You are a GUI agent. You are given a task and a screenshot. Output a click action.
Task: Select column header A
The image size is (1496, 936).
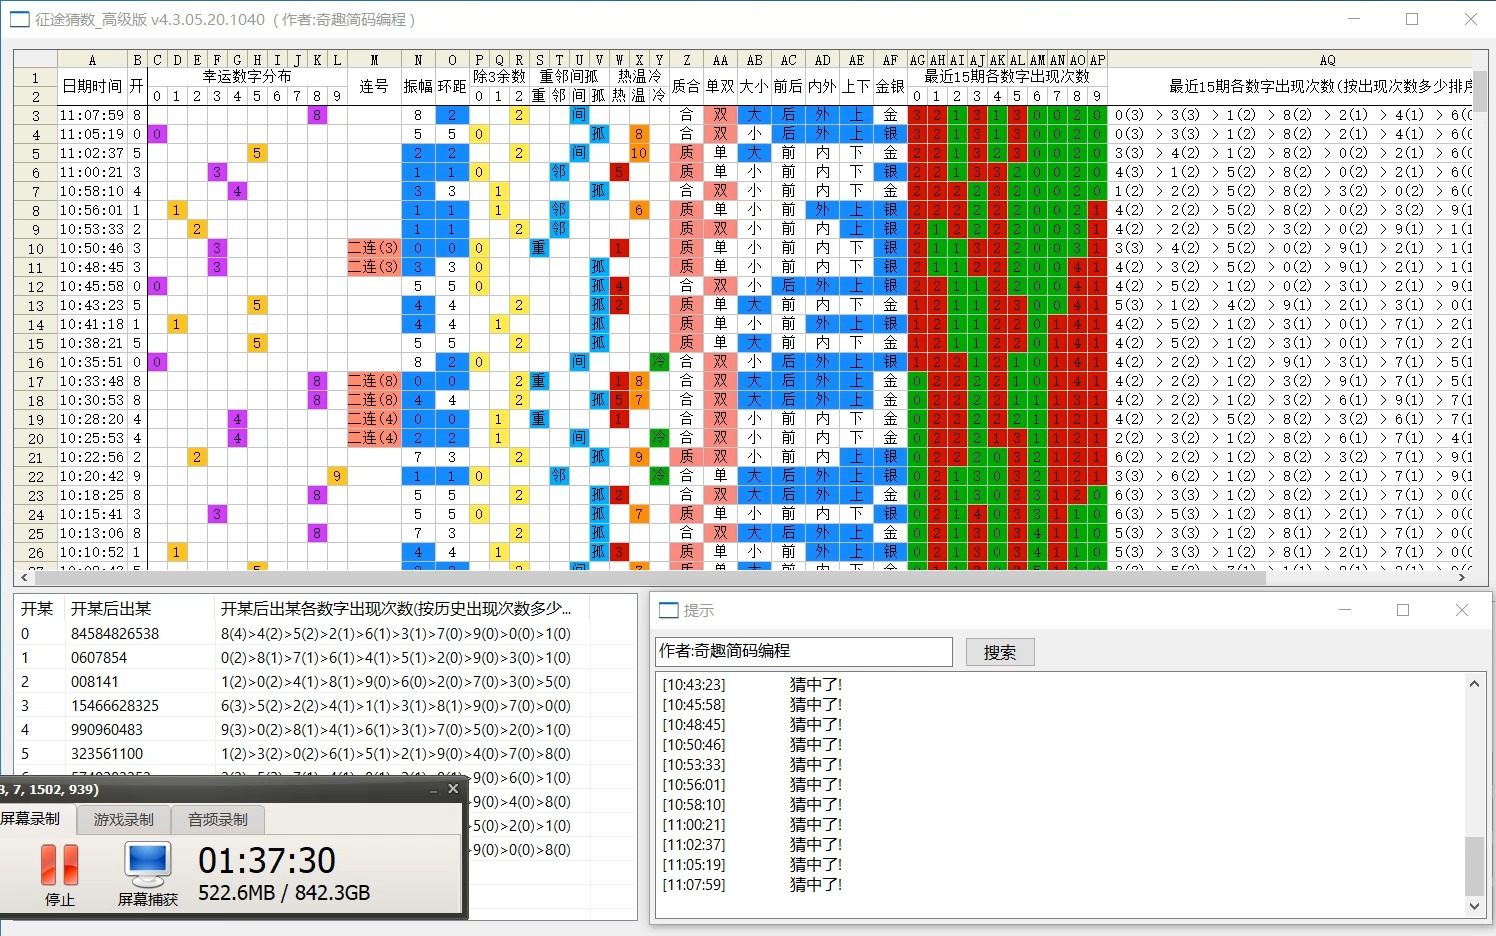pyautogui.click(x=92, y=60)
